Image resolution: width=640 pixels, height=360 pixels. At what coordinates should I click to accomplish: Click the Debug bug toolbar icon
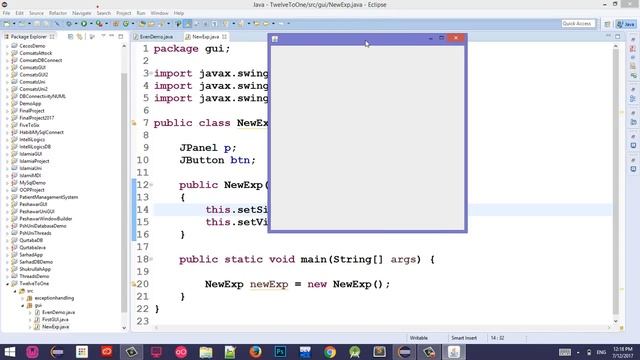(x=69, y=24)
